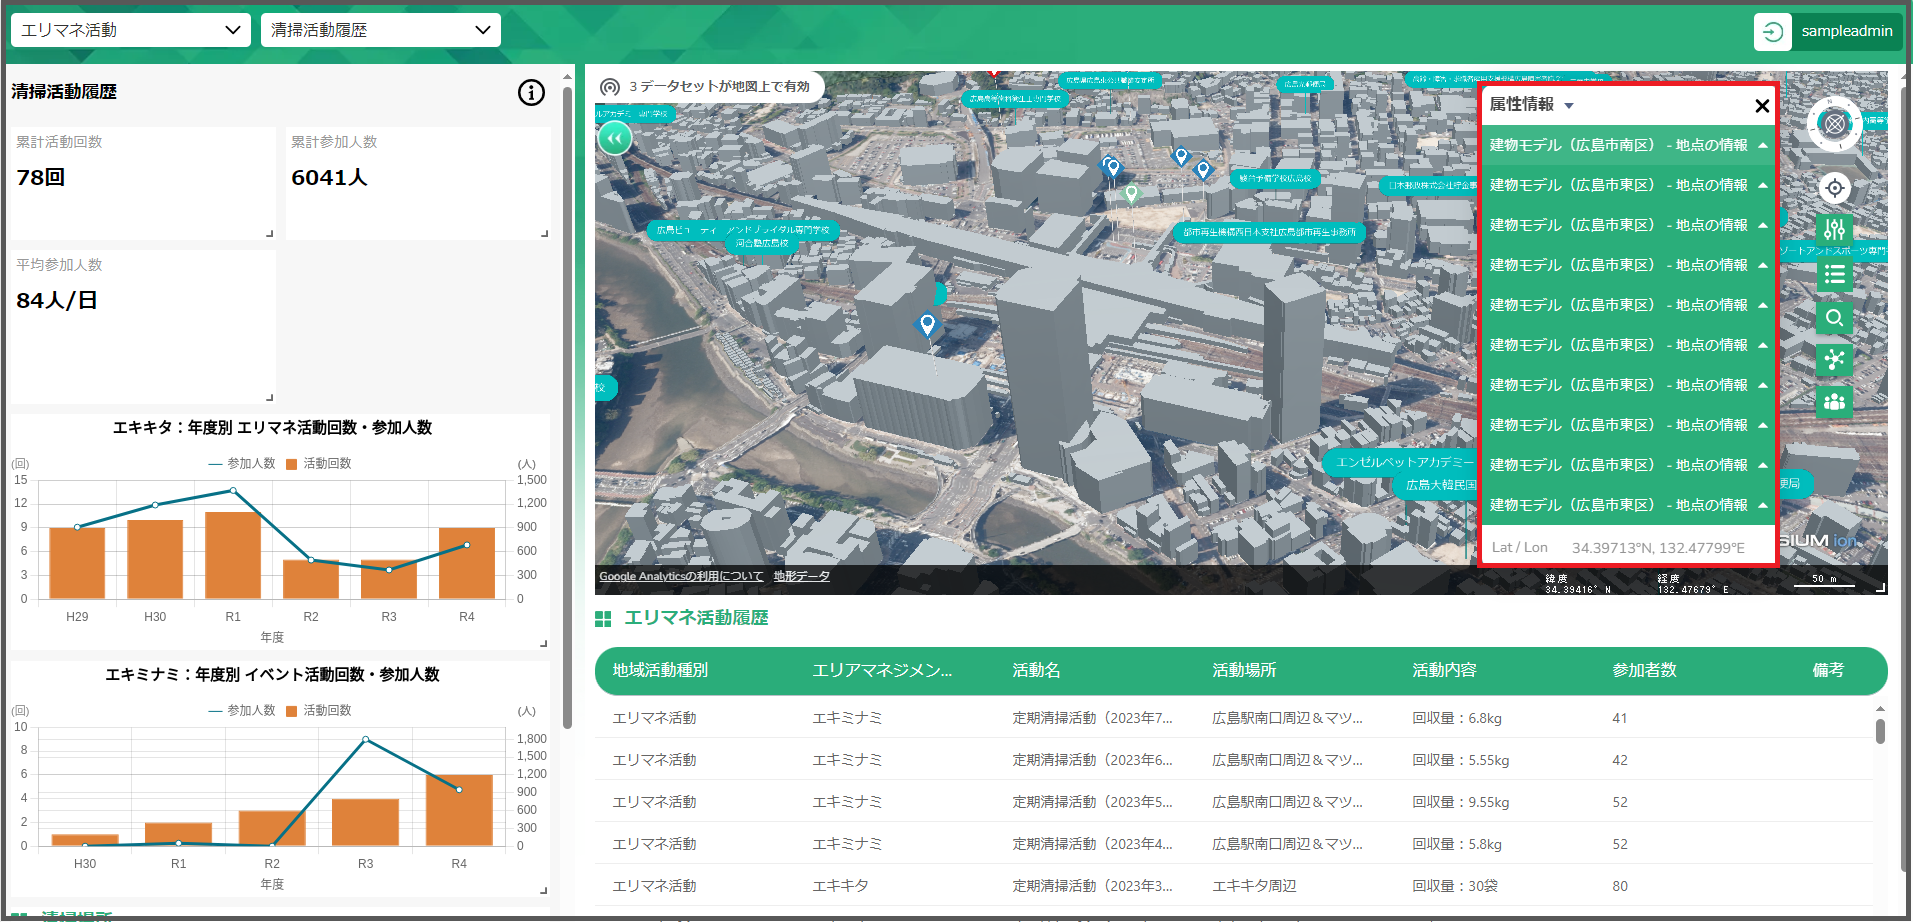Open the エリマネ活動 dropdown

[x=130, y=30]
